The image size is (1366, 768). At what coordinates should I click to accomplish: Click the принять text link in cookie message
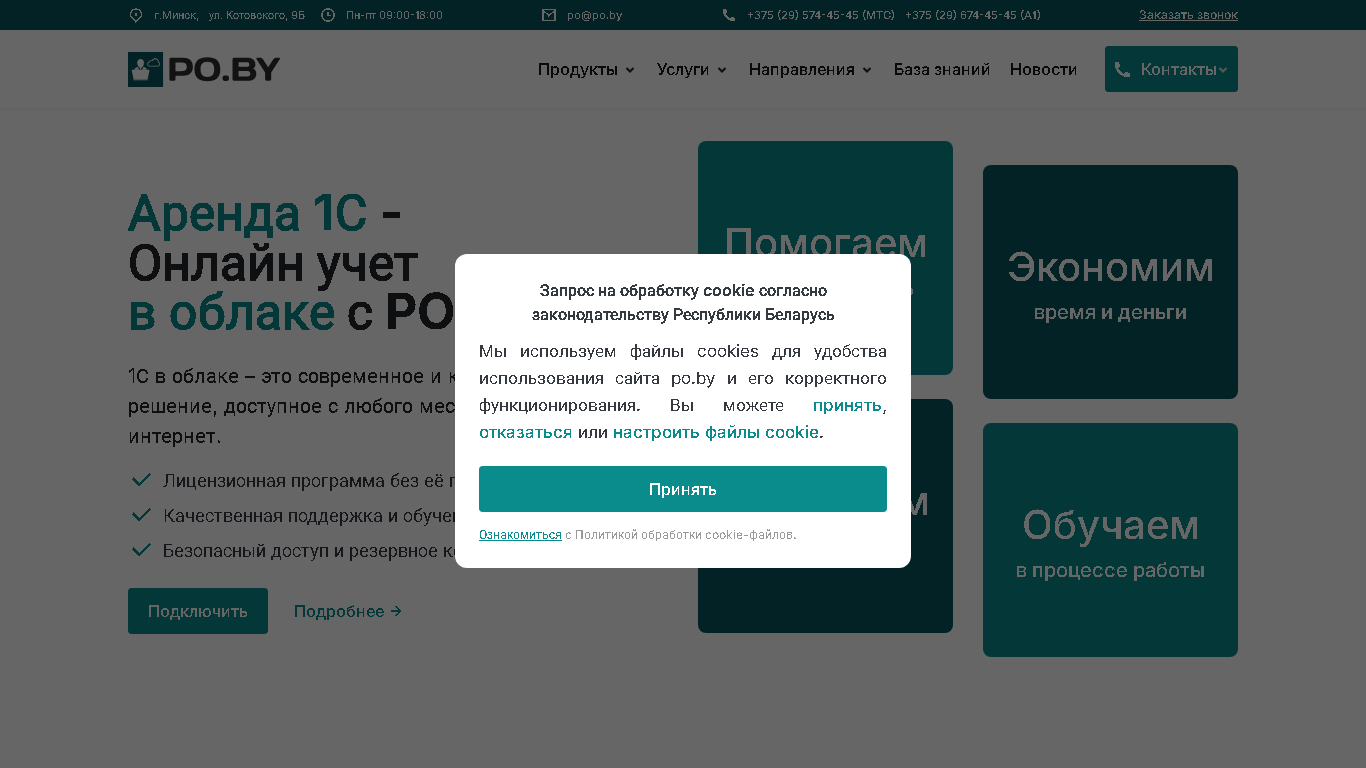(847, 405)
